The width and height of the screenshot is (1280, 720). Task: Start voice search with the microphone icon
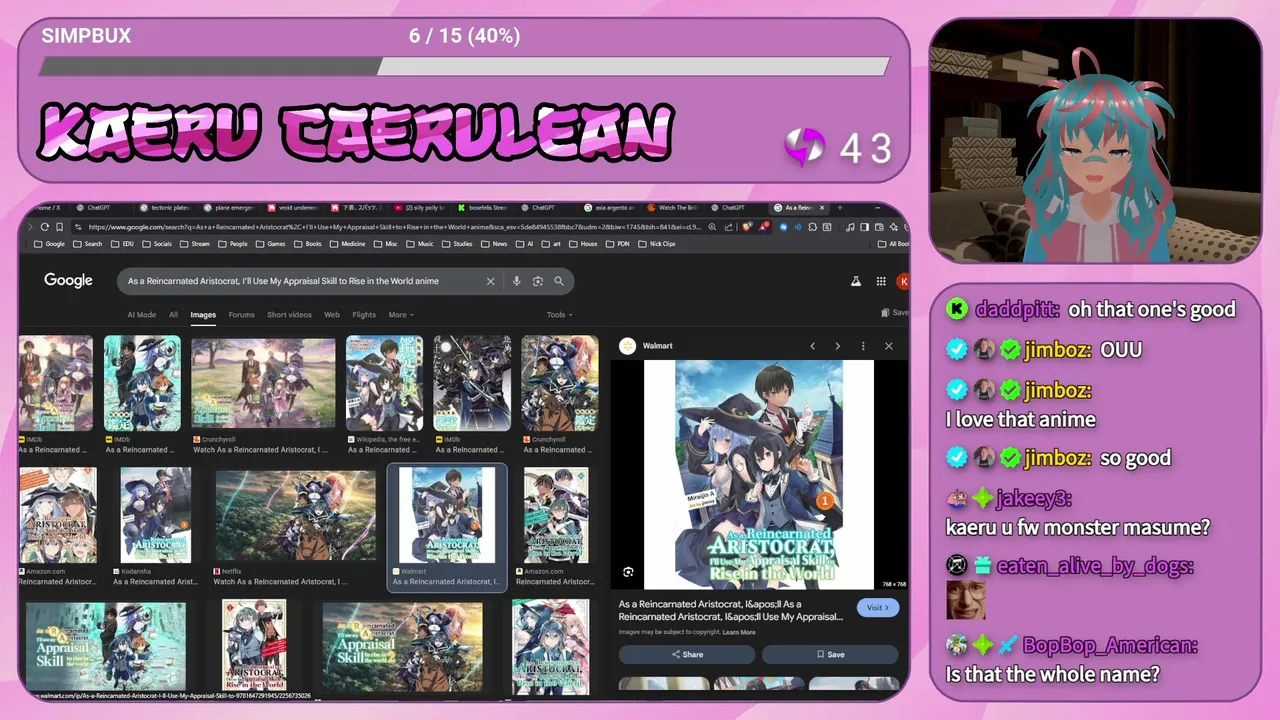pyautogui.click(x=517, y=281)
